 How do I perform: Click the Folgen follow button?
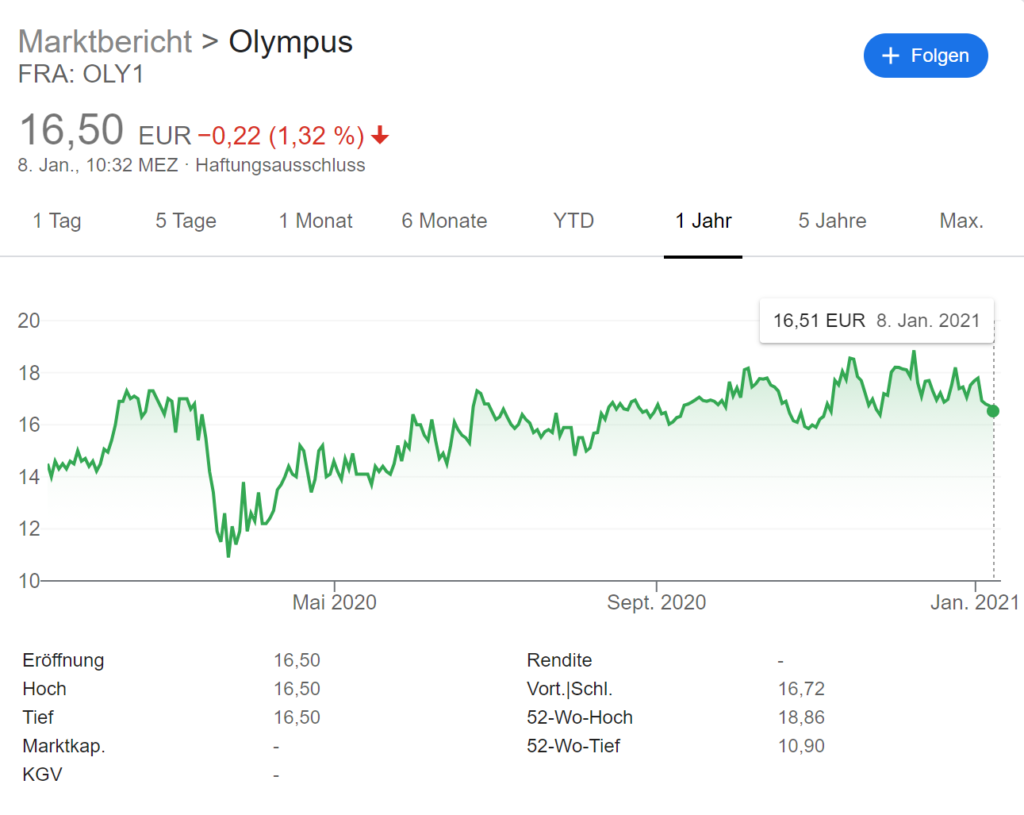coord(925,56)
